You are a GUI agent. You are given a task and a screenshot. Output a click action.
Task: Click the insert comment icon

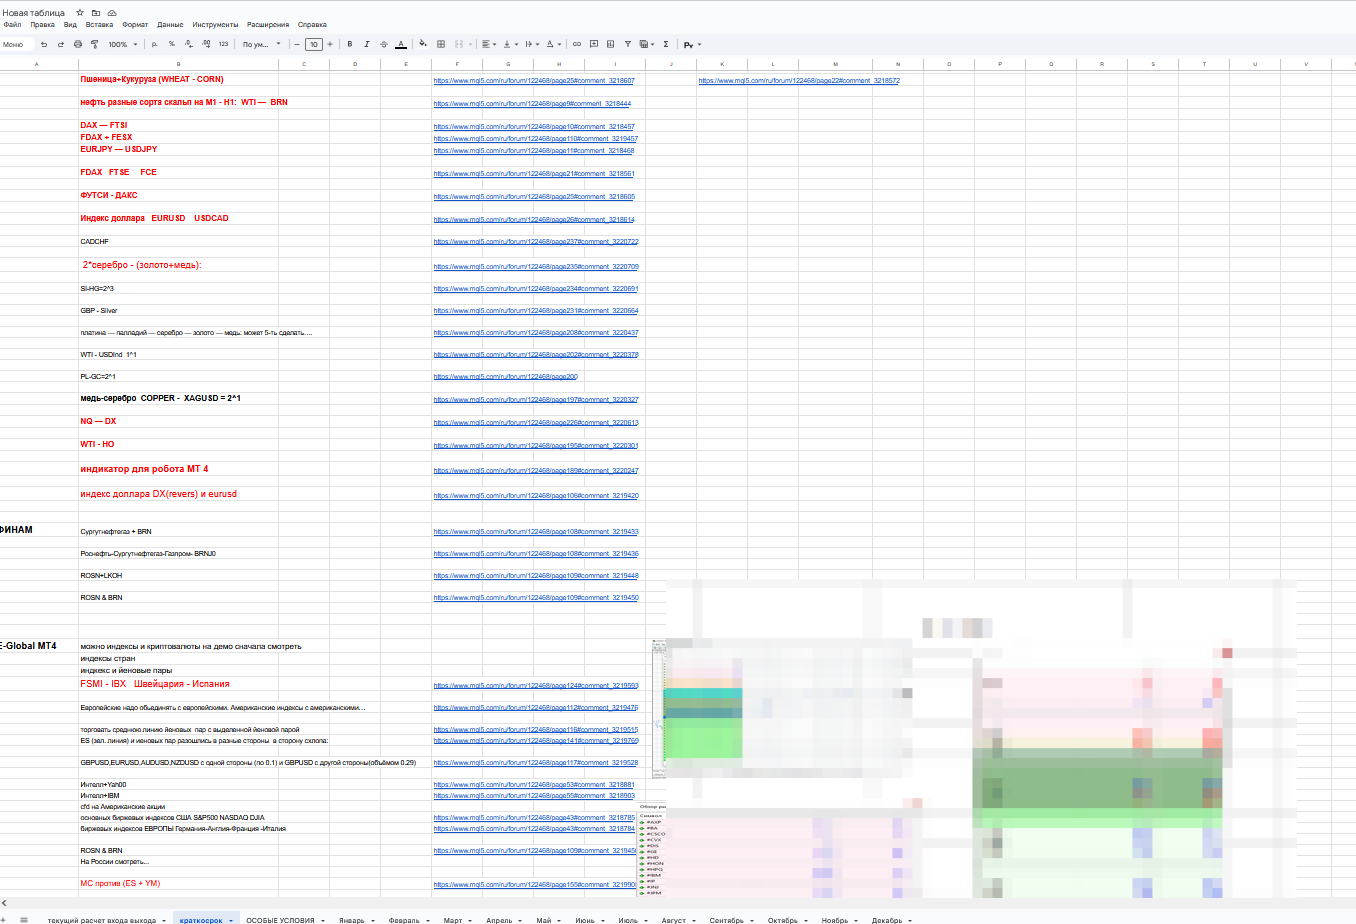(x=594, y=44)
